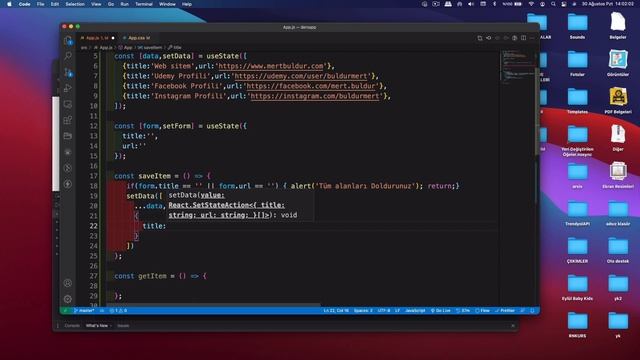Open the File menu
This screenshot has height=360, width=640.
pyautogui.click(x=40, y=4)
